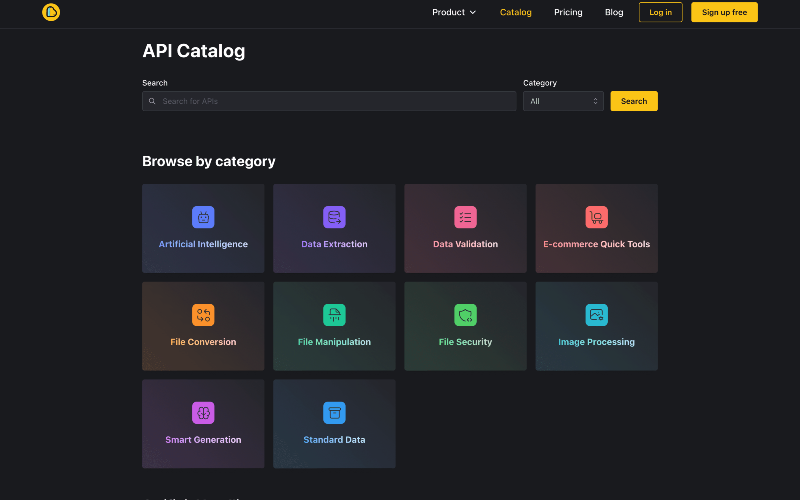Screen dimensions: 800x500
Task: Select the File Conversion category label
Action: (203, 342)
